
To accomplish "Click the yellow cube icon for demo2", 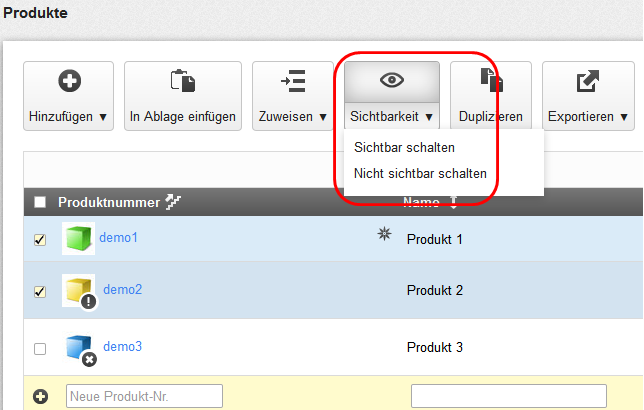I will (x=77, y=290).
